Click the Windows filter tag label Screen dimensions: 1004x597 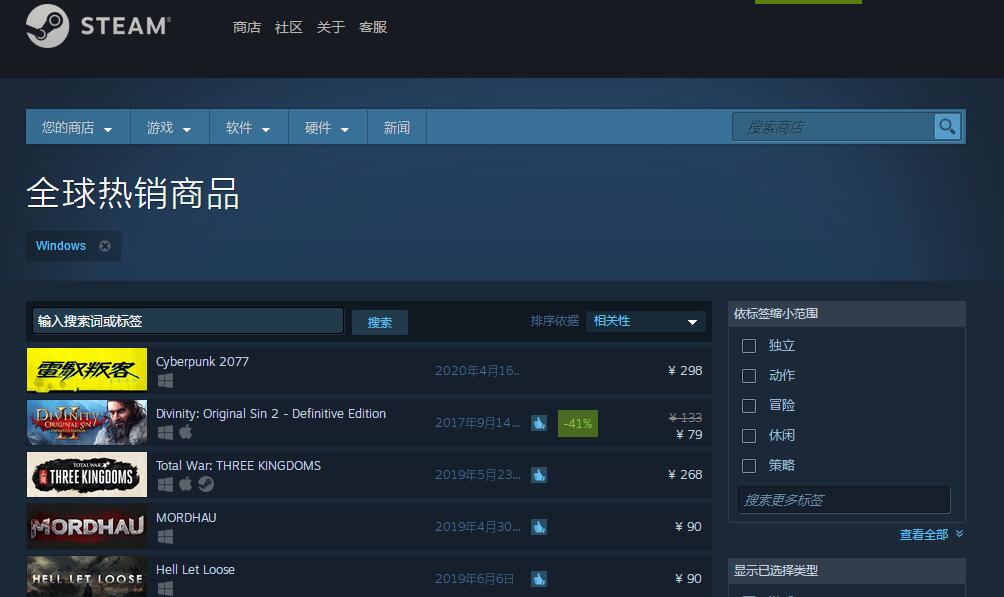click(x=61, y=246)
